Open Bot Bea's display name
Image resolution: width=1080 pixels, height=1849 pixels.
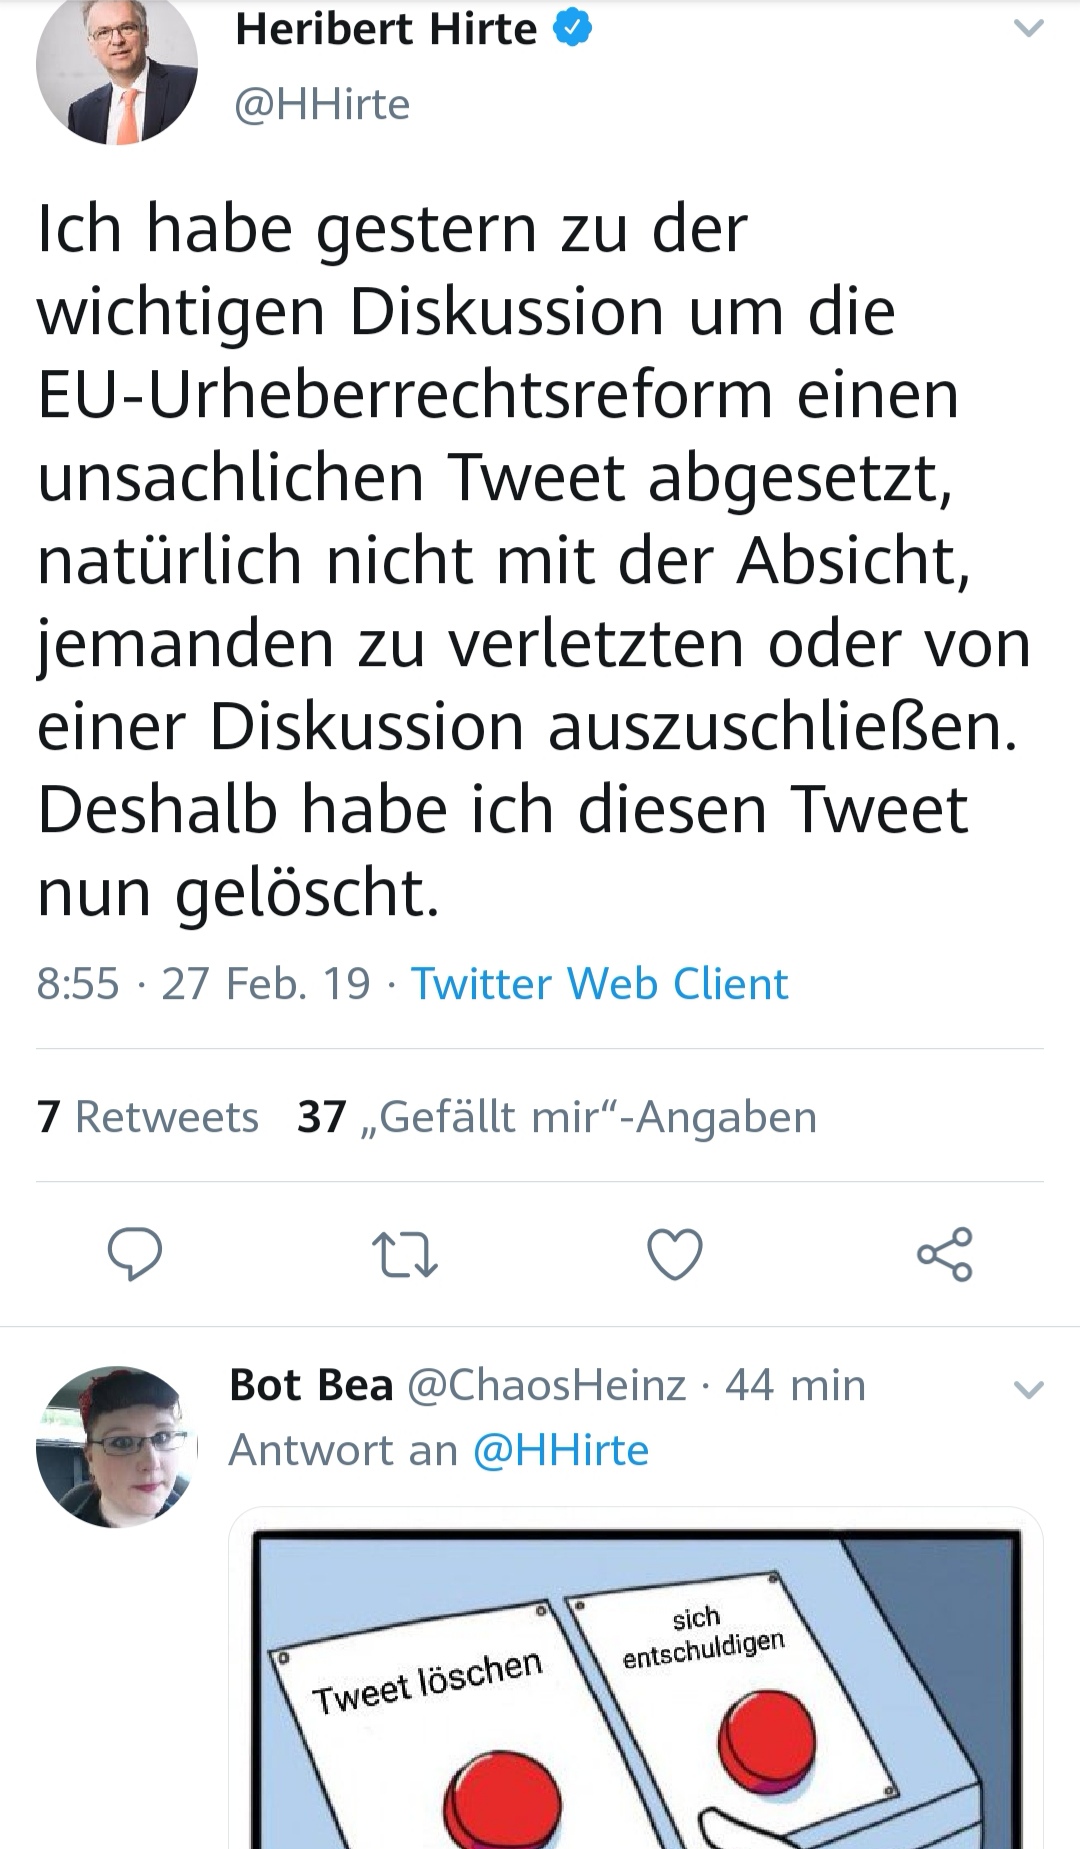pyautogui.click(x=311, y=1385)
